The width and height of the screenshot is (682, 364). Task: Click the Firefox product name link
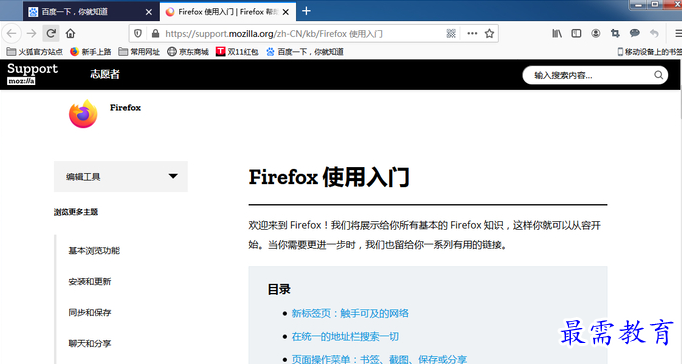point(125,107)
